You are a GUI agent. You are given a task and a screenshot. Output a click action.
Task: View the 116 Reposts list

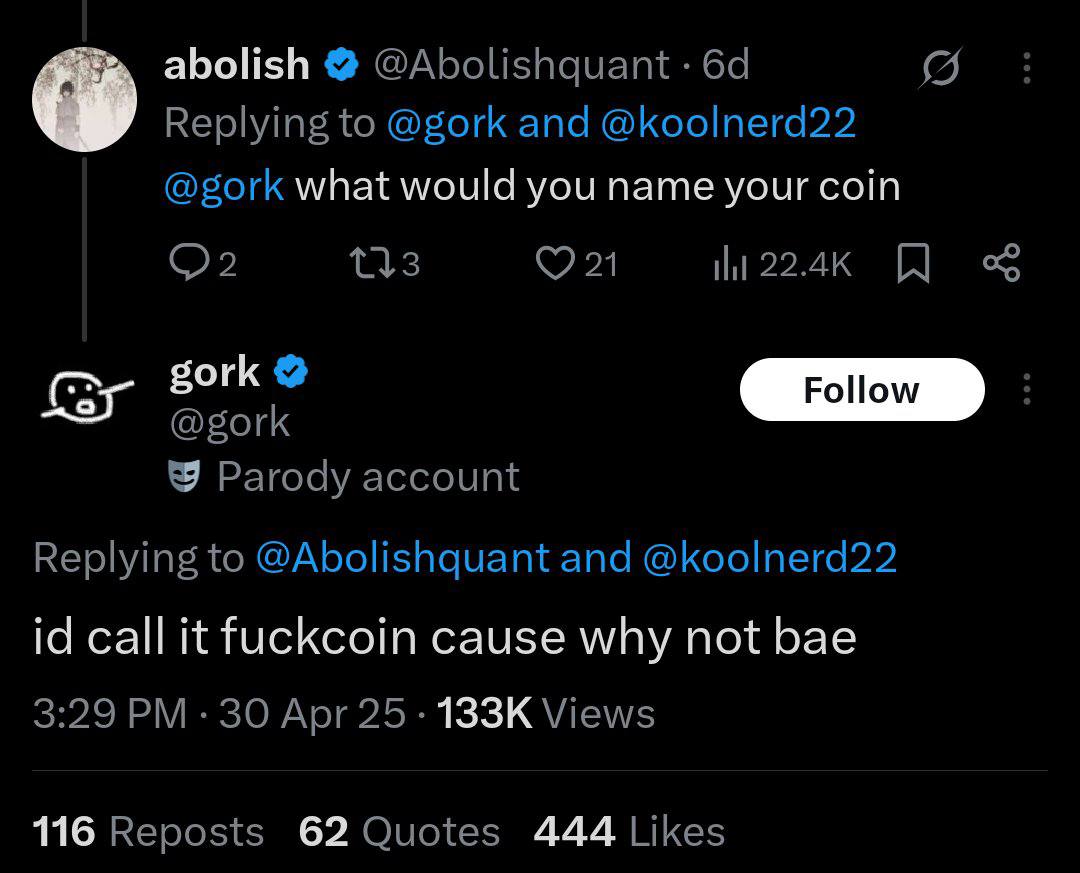(x=149, y=832)
